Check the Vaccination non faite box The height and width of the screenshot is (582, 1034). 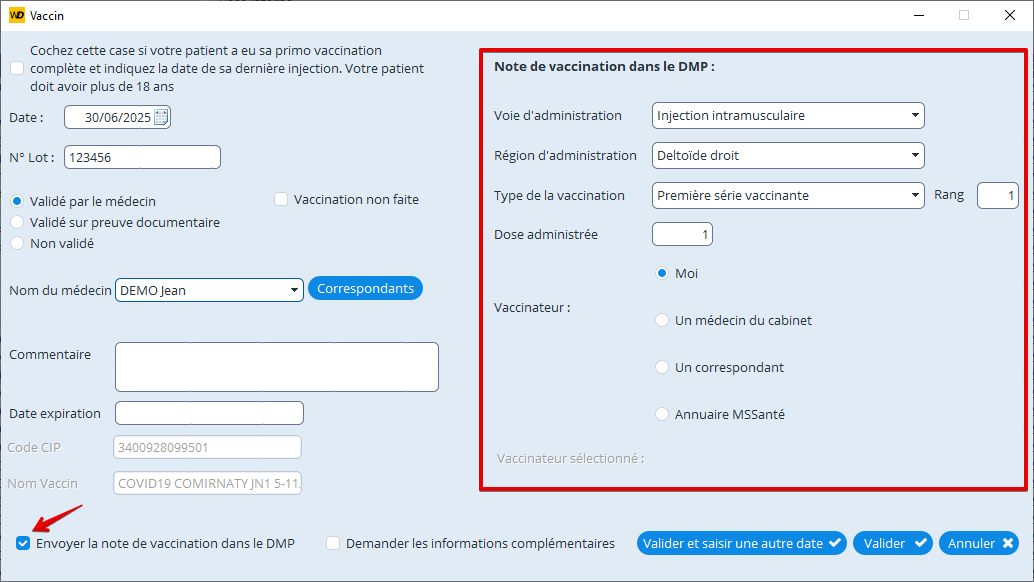(x=281, y=199)
